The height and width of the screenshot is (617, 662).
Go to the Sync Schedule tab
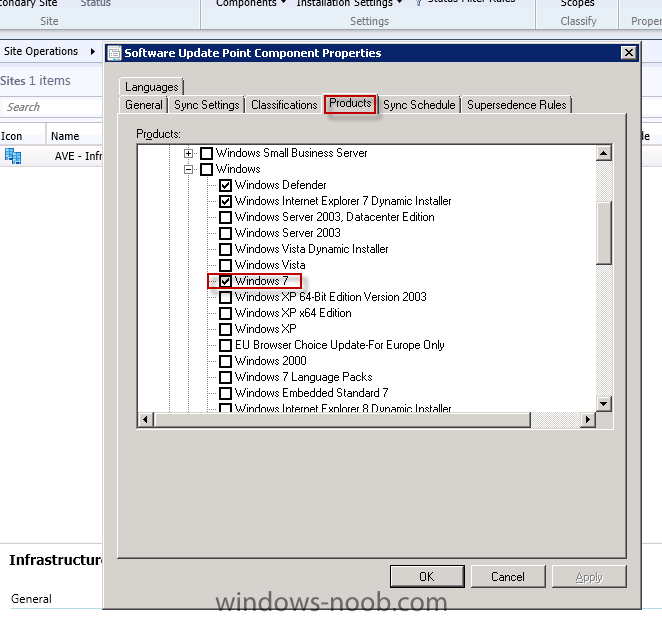click(419, 105)
